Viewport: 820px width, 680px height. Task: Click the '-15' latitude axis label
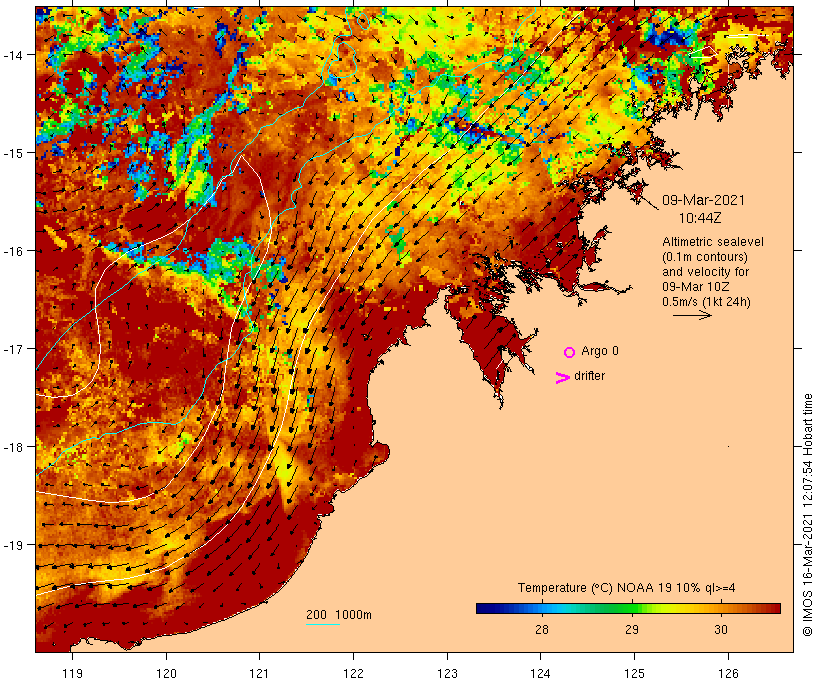click(x=13, y=153)
